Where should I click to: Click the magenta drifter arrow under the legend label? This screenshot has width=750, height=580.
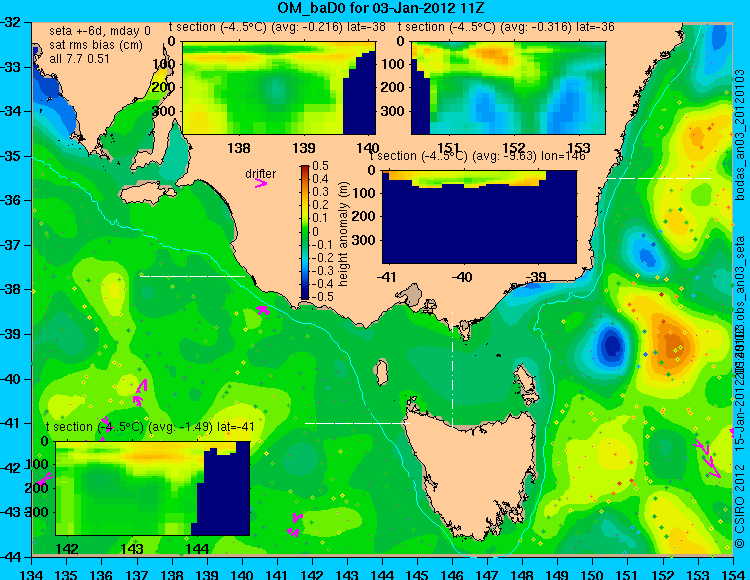pyautogui.click(x=261, y=184)
